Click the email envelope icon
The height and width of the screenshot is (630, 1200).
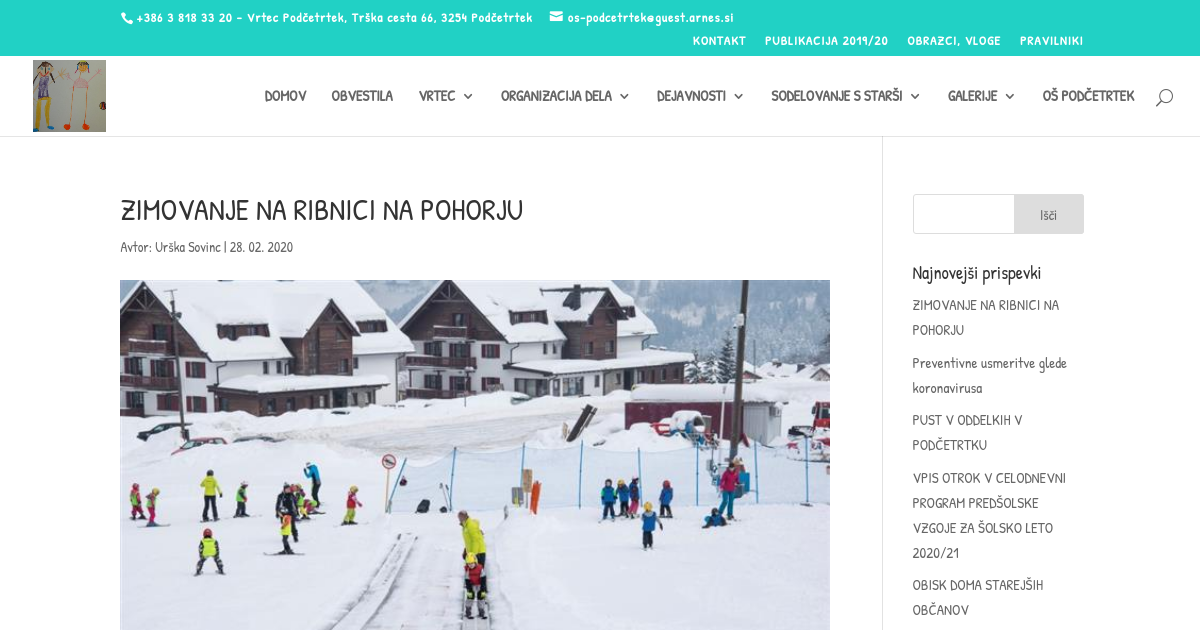(x=556, y=17)
